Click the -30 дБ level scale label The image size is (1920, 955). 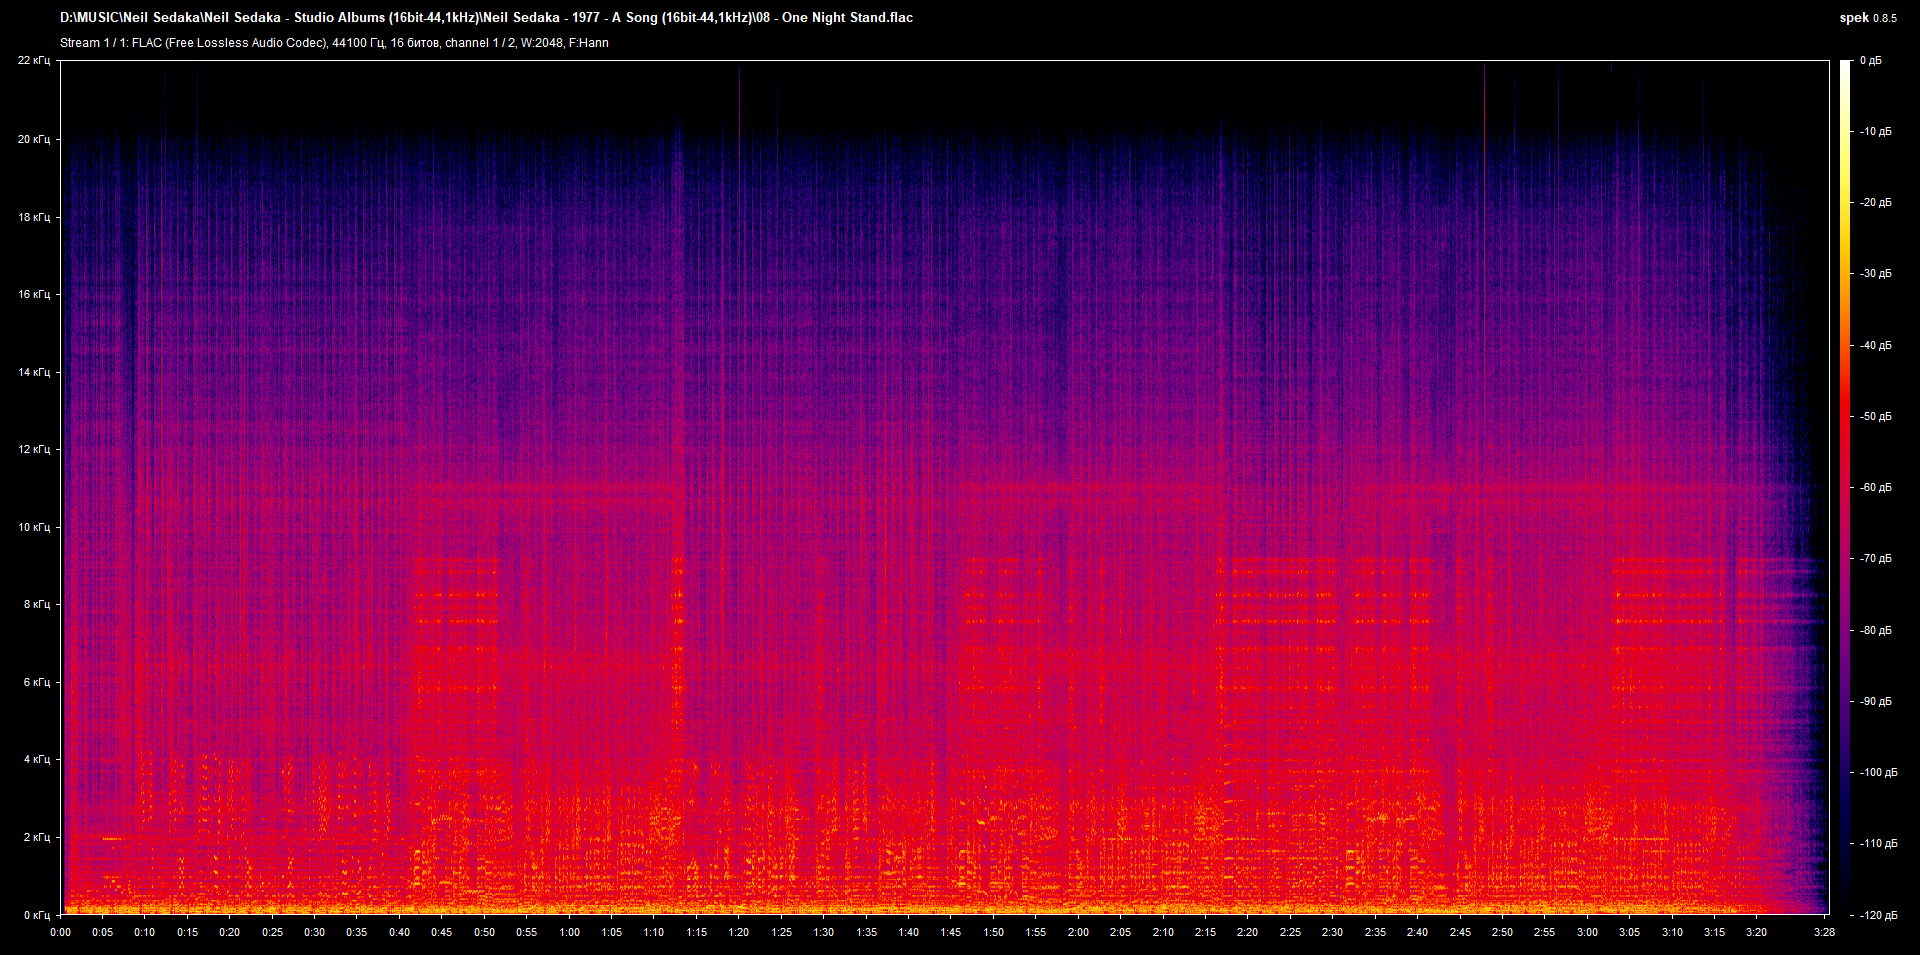pos(1875,274)
